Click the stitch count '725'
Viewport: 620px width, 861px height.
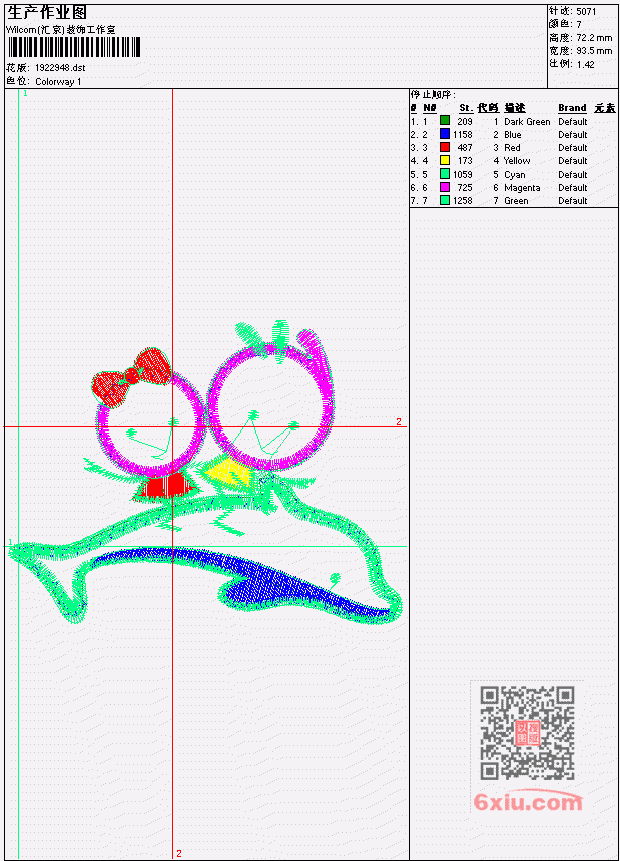click(465, 188)
